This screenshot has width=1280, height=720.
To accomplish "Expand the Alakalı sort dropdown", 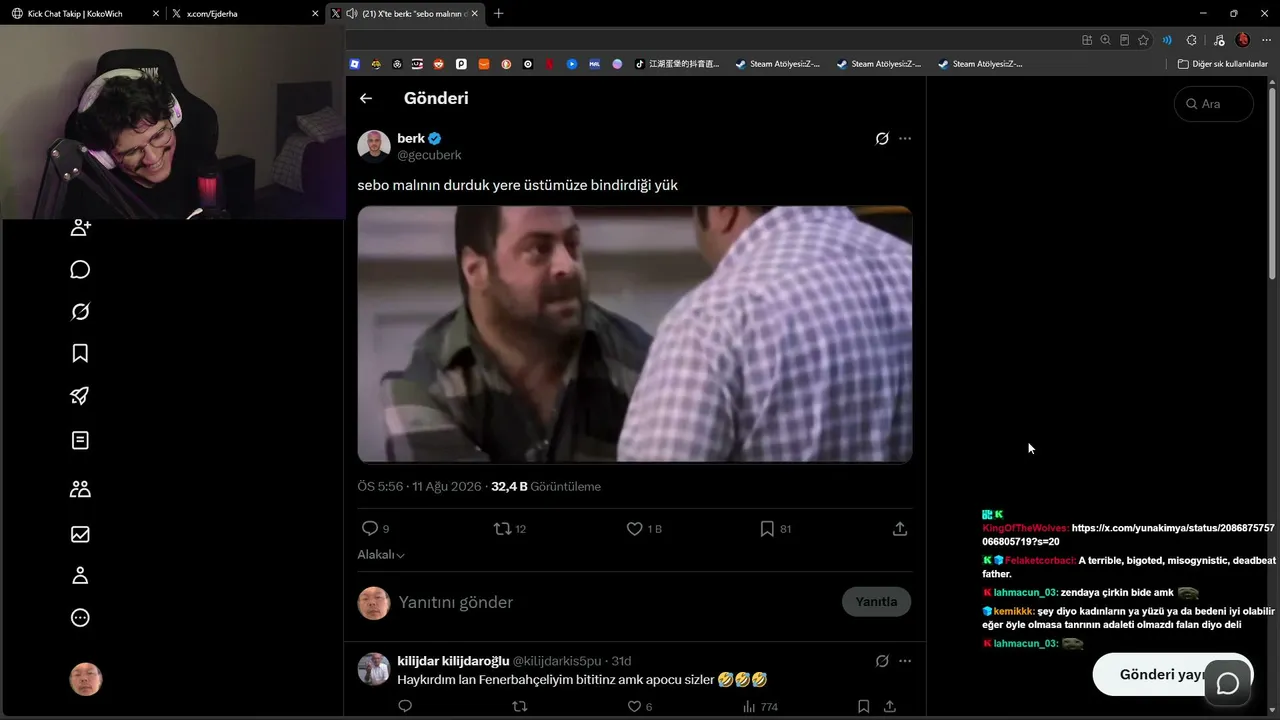I will click(x=381, y=555).
